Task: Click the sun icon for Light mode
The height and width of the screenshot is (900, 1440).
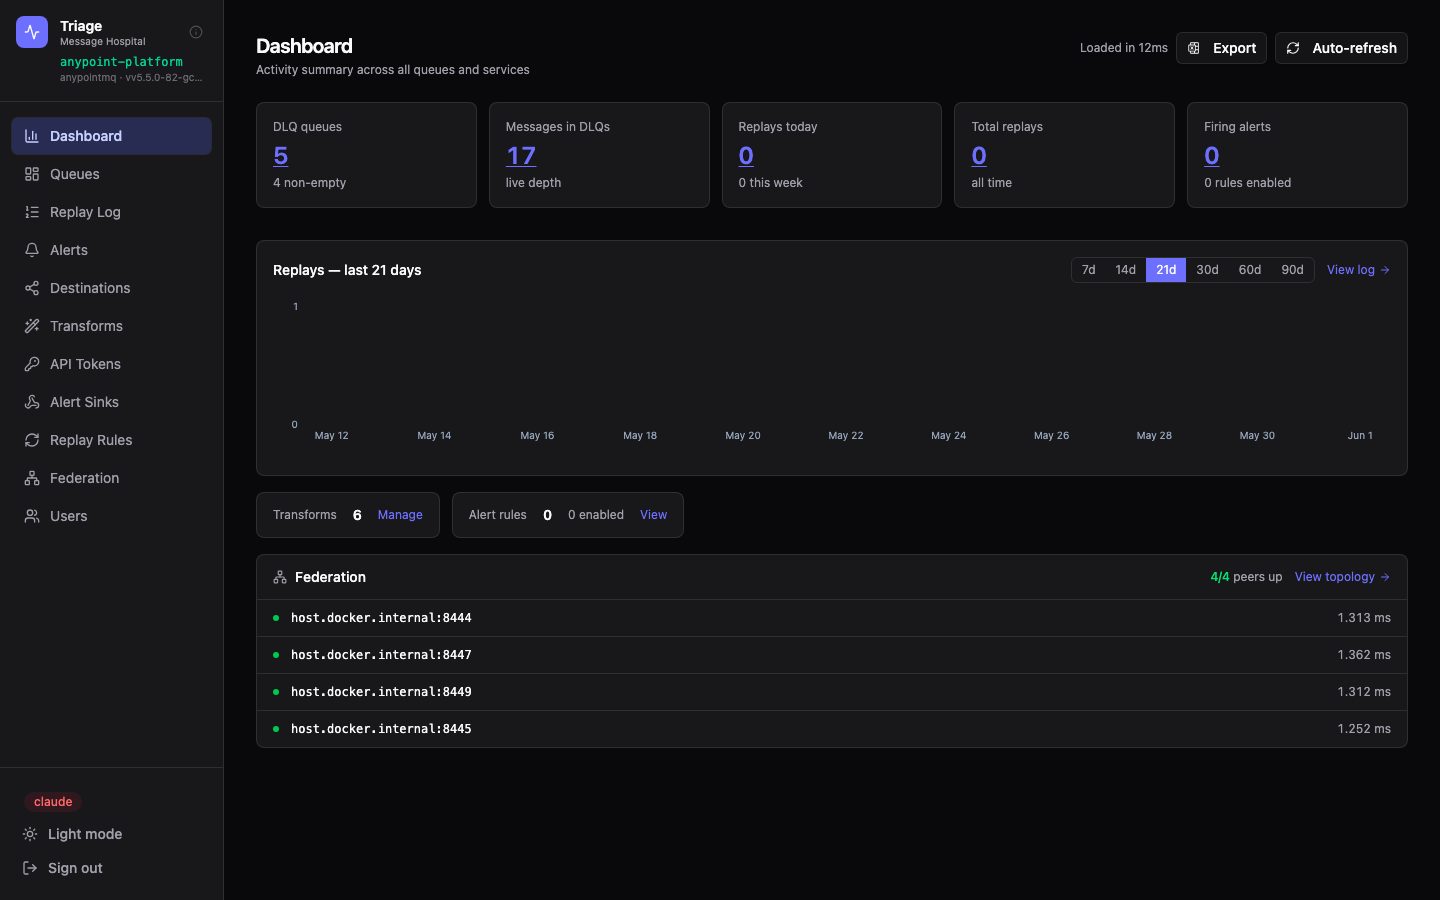Action: point(30,834)
